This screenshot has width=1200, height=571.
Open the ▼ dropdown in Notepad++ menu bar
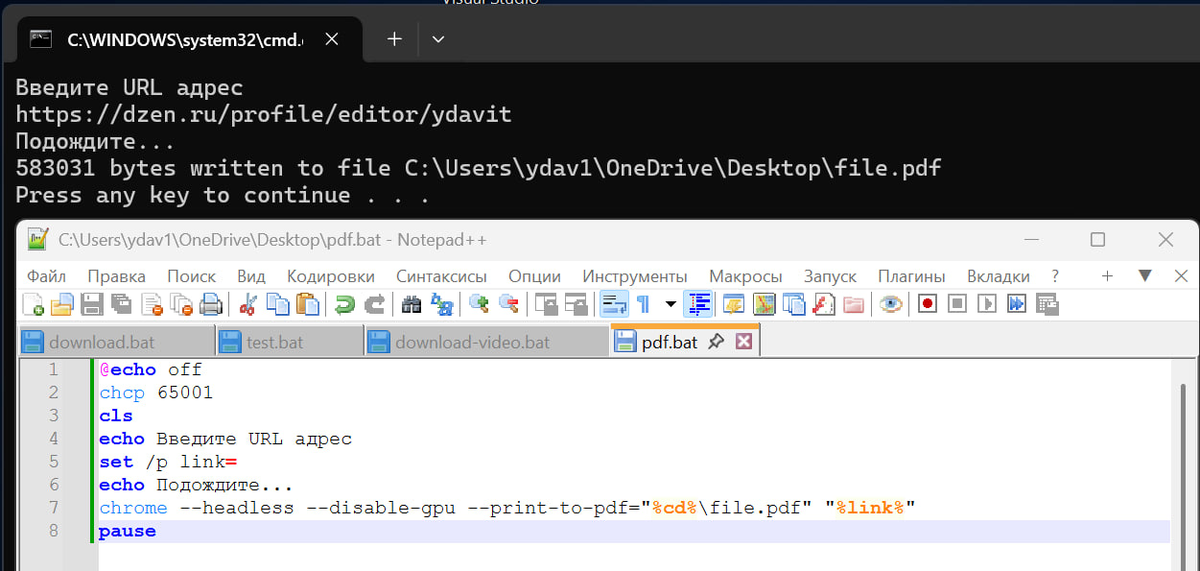pyautogui.click(x=1146, y=276)
